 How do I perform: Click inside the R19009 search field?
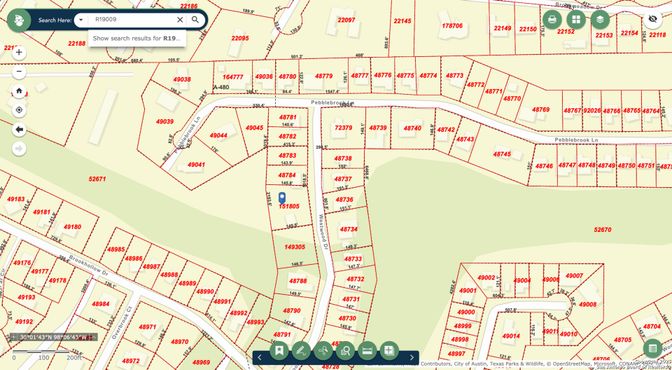pos(132,20)
